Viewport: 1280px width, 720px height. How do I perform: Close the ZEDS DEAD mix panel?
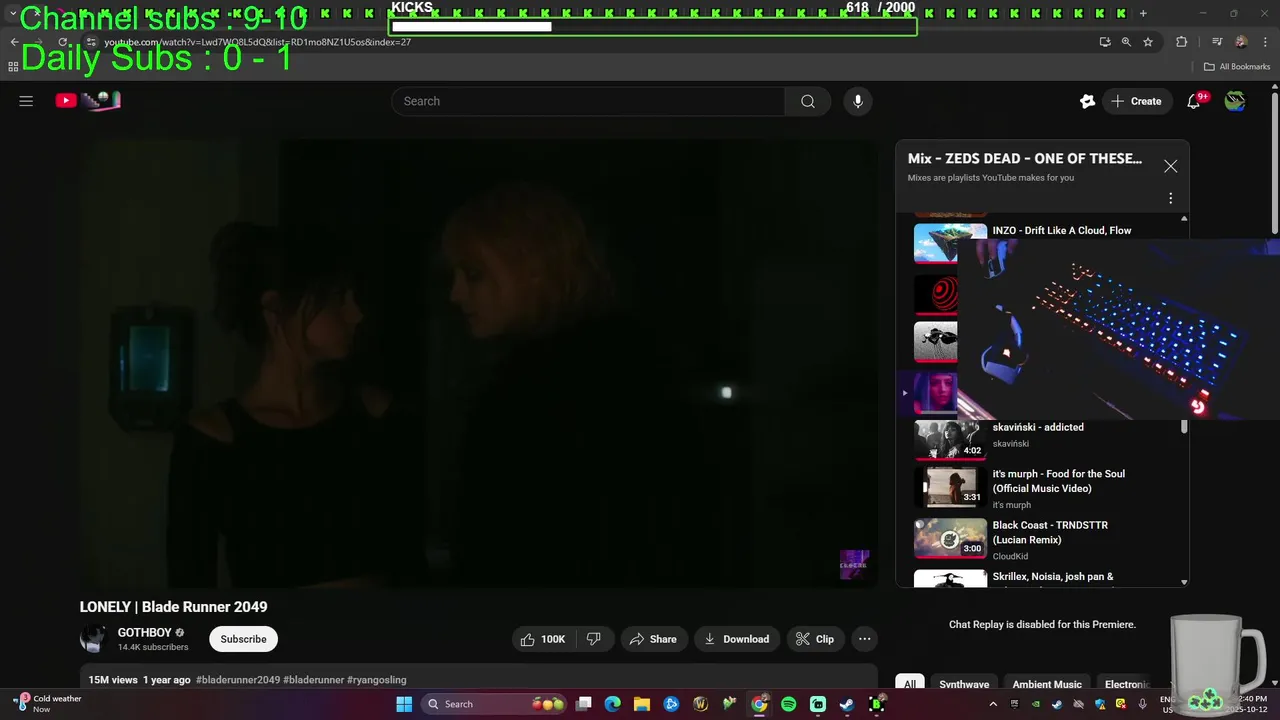(1170, 166)
